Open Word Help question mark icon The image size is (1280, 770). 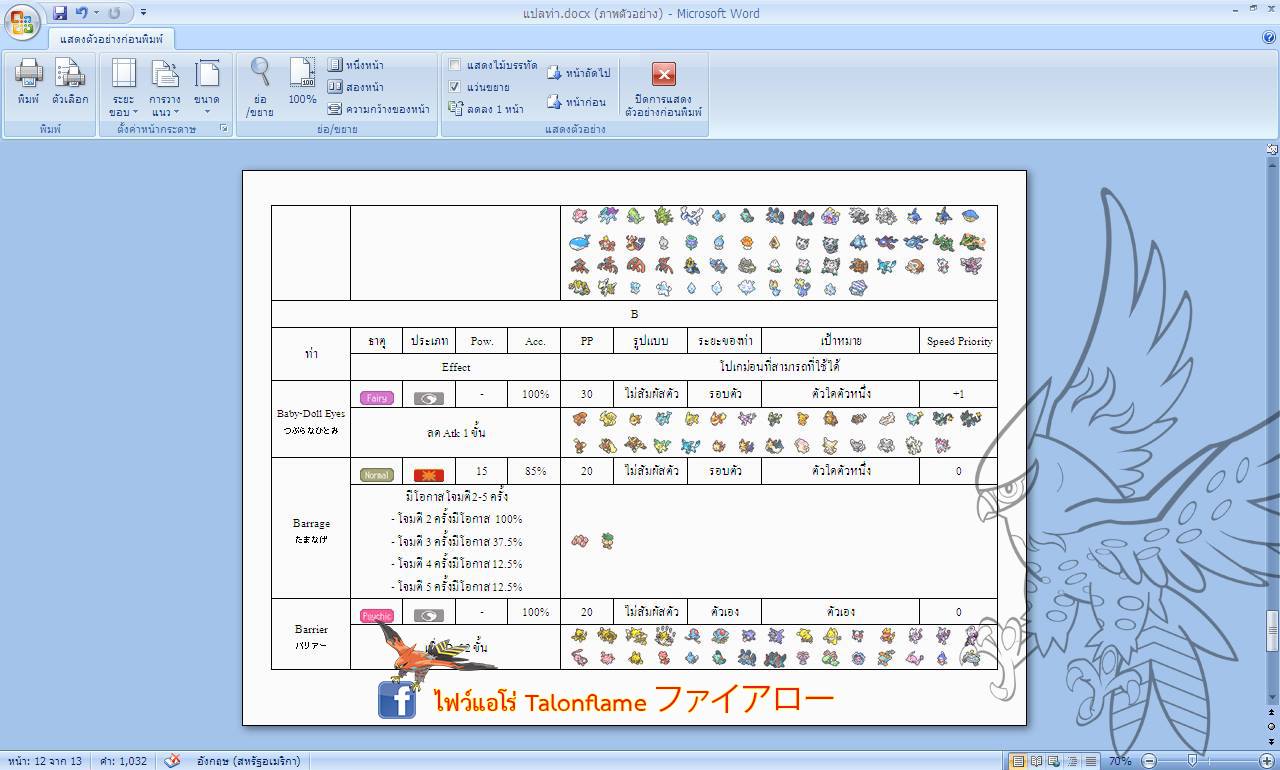1269,37
